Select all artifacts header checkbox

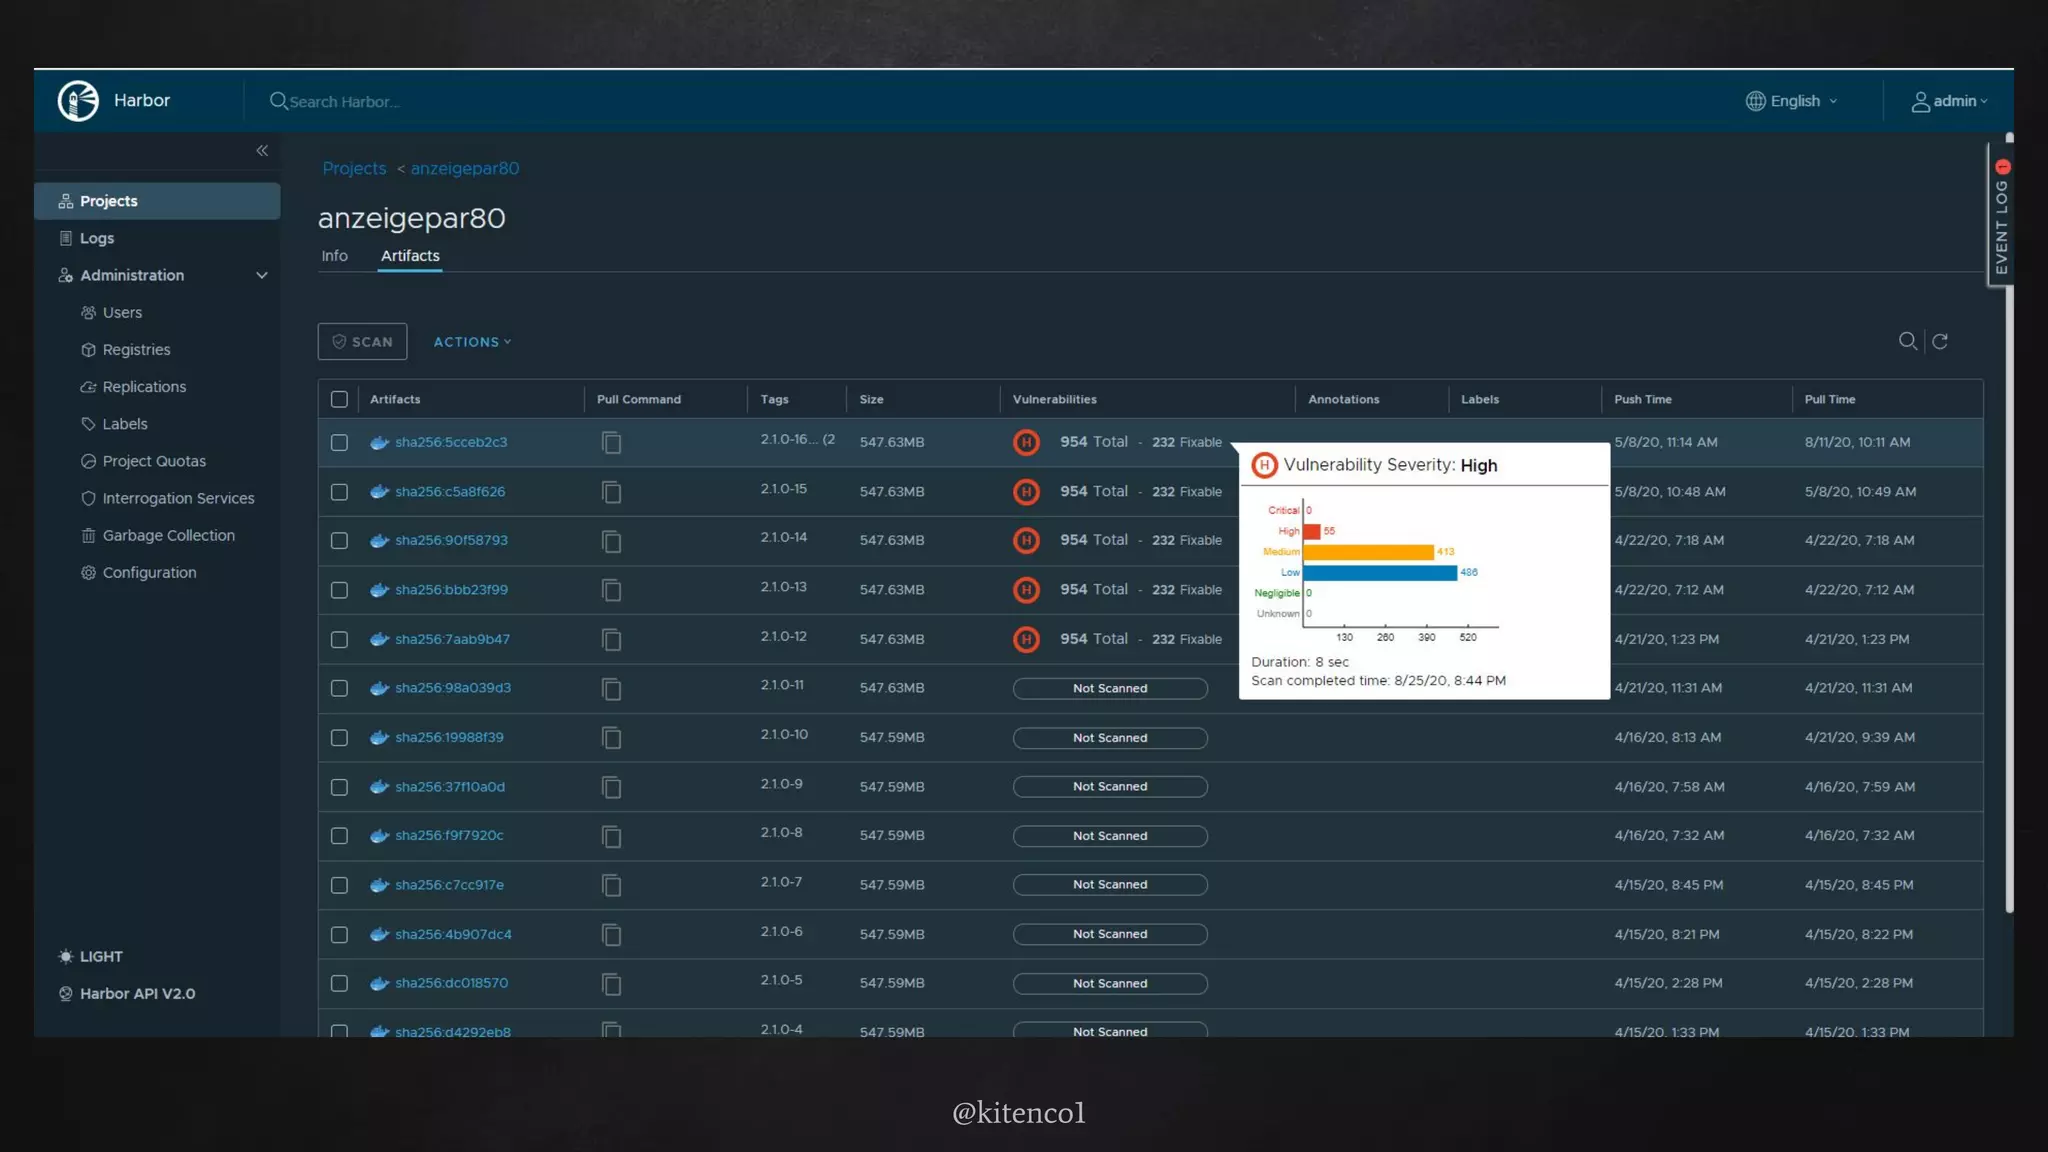[340, 400]
